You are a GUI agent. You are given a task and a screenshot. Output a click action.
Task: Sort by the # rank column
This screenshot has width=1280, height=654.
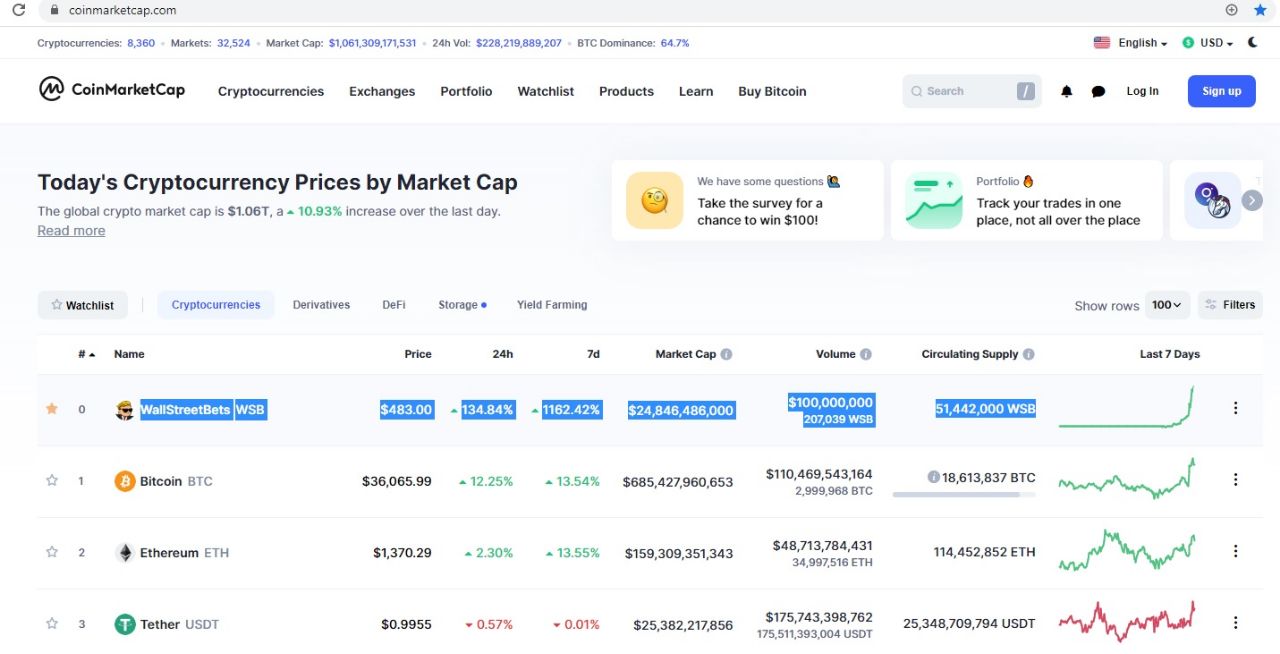pyautogui.click(x=87, y=354)
